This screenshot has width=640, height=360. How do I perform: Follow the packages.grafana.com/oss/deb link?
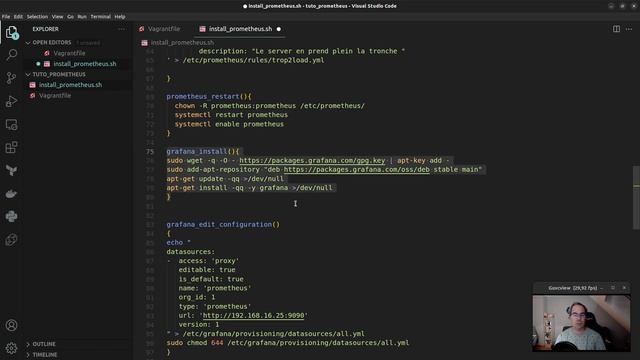click(356, 169)
